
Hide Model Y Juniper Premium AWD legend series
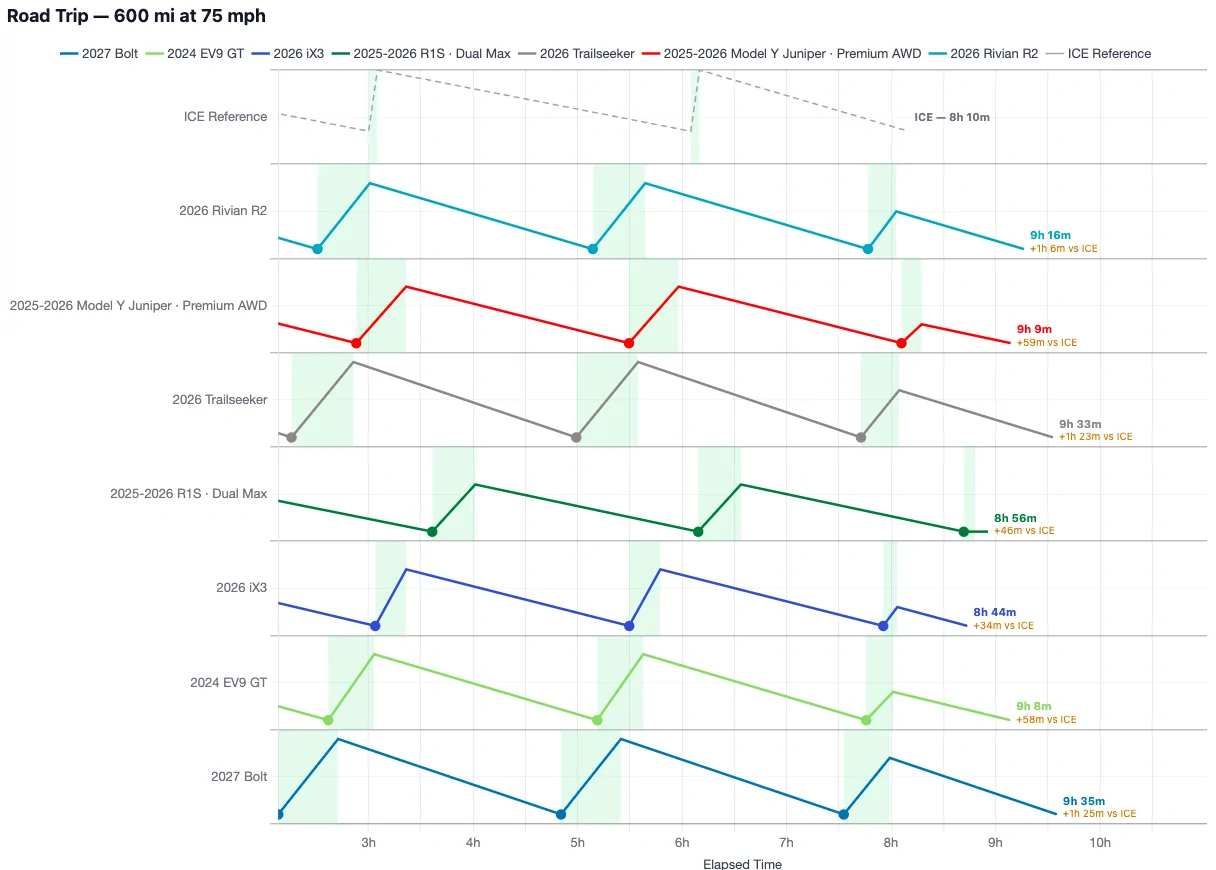coord(781,54)
